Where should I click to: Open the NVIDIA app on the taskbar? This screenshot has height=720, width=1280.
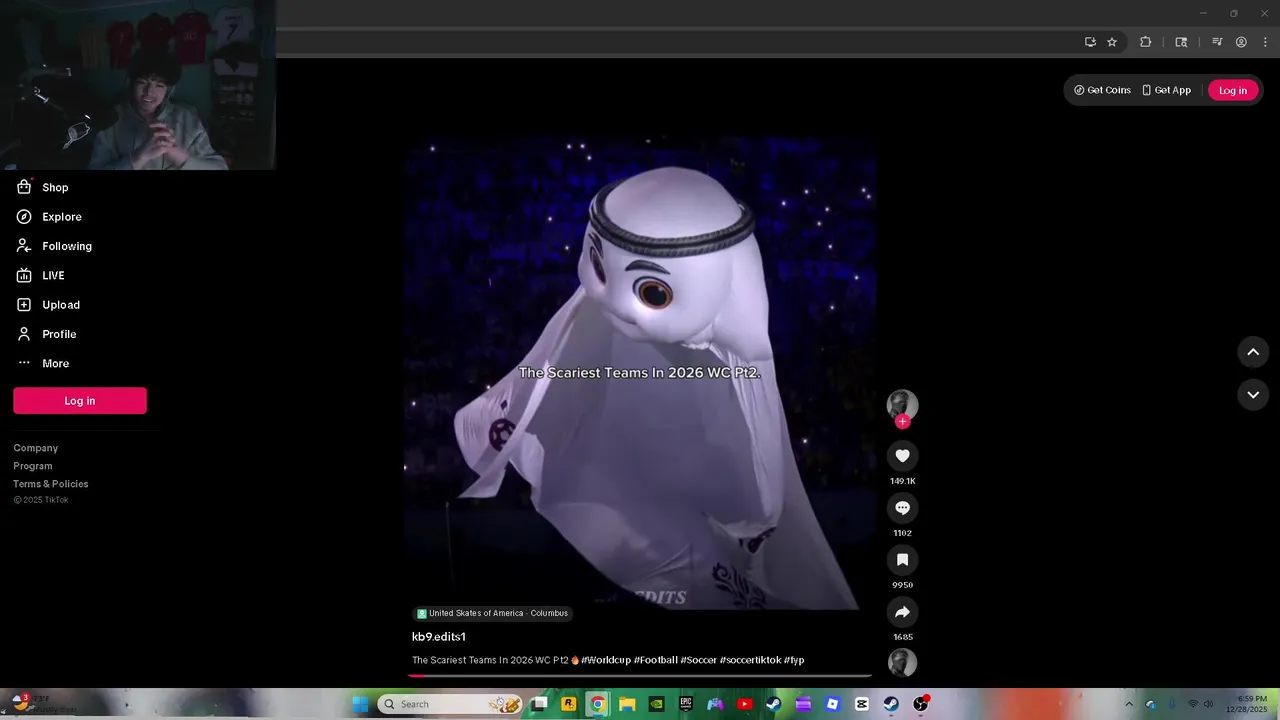(x=656, y=704)
